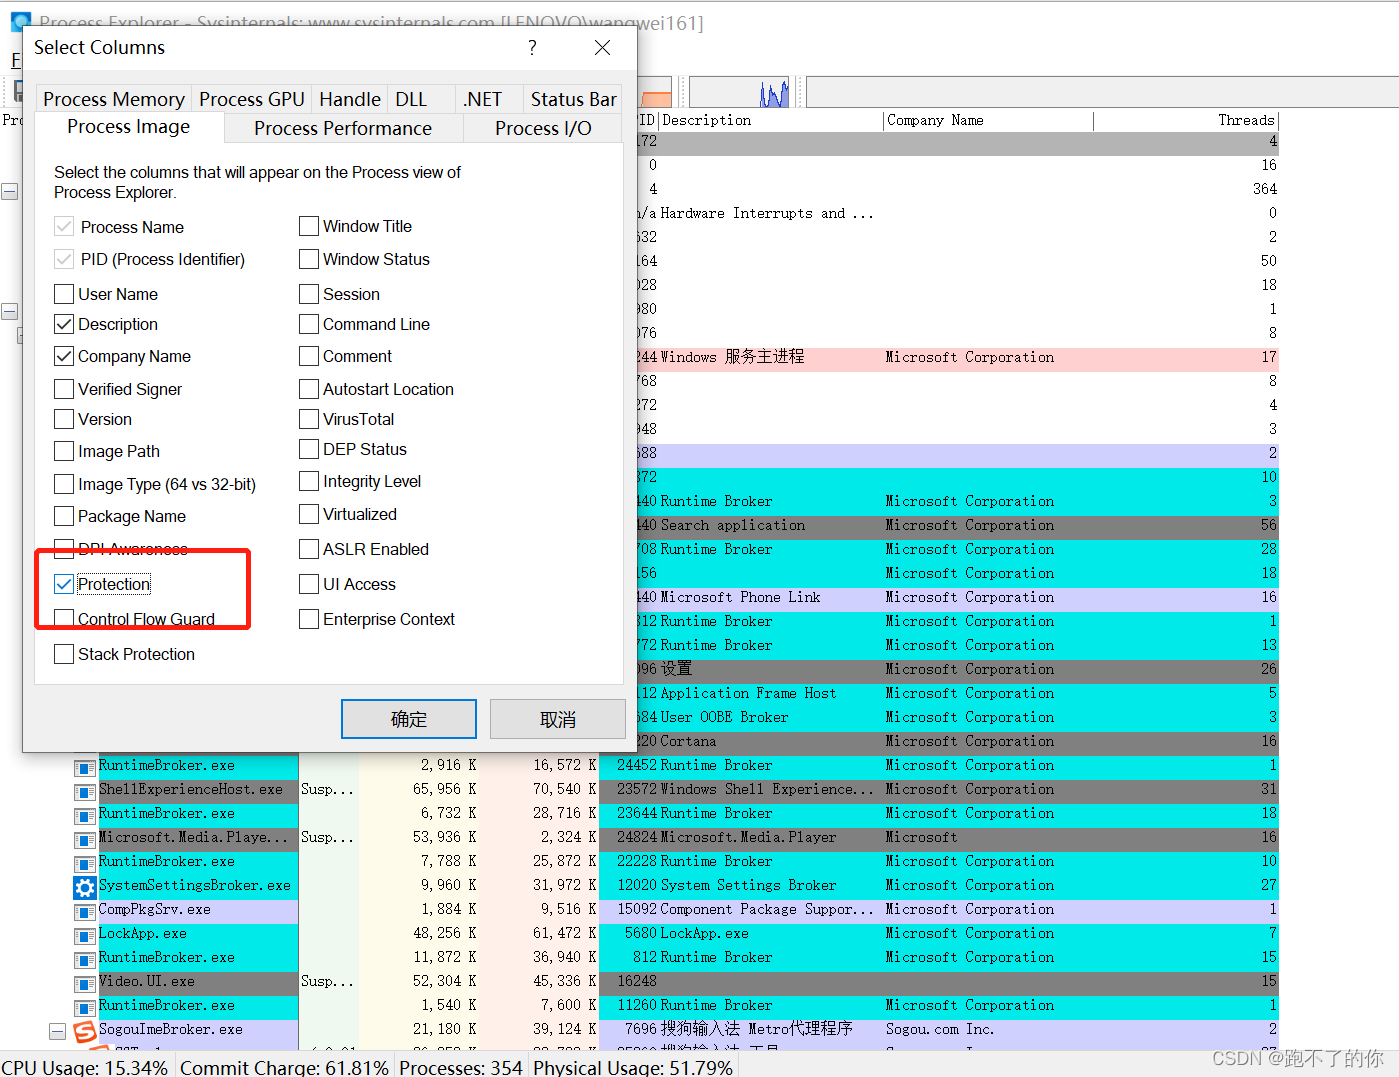Enable the UI Access checkbox
Viewport: 1399px width, 1077px height.
coord(309,584)
